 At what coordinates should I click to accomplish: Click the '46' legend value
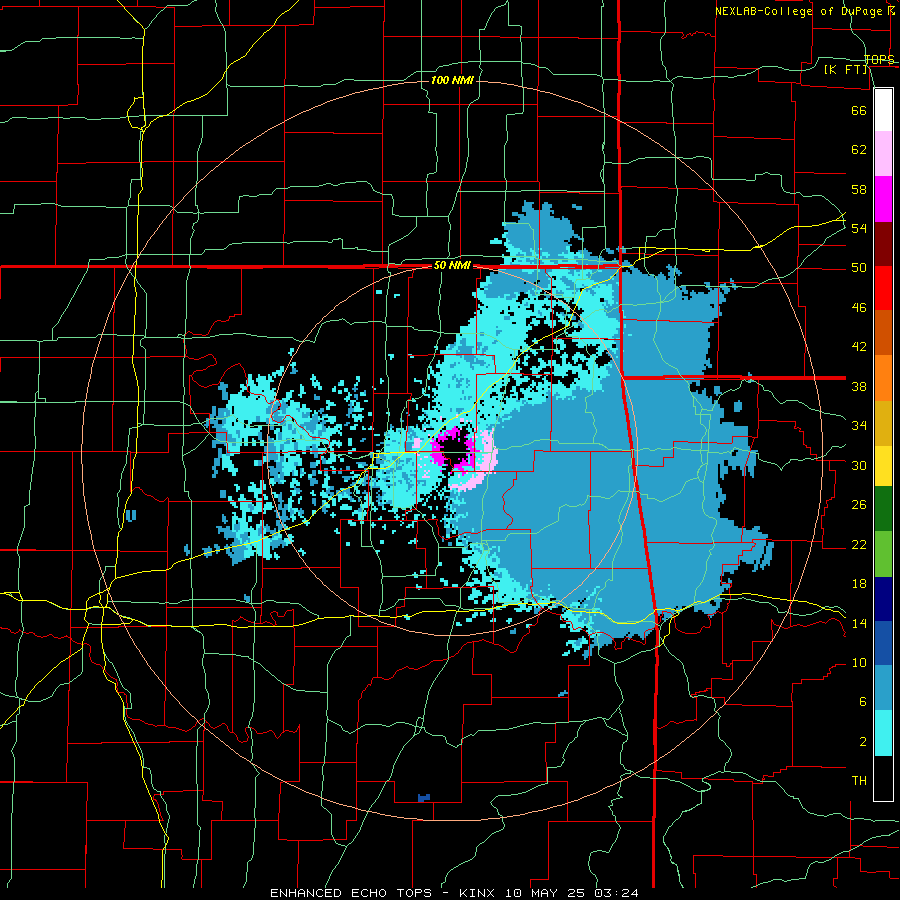coord(859,308)
